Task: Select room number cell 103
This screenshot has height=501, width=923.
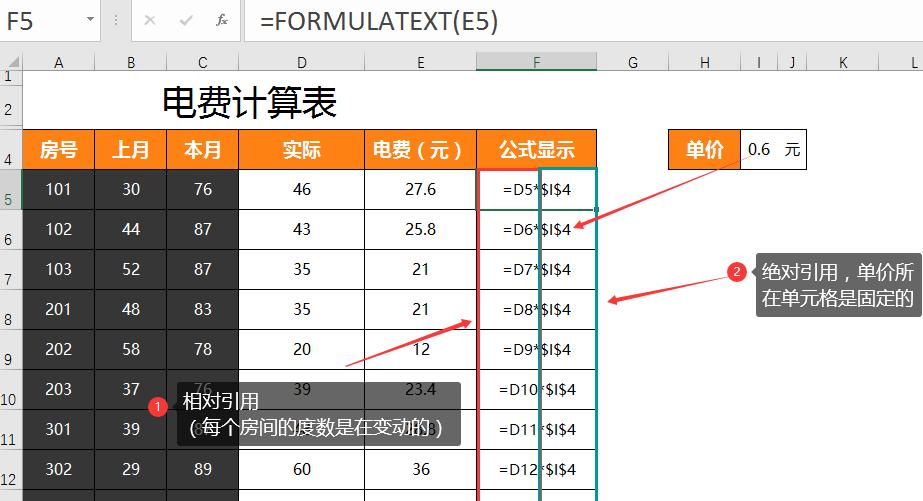Action: 58,269
